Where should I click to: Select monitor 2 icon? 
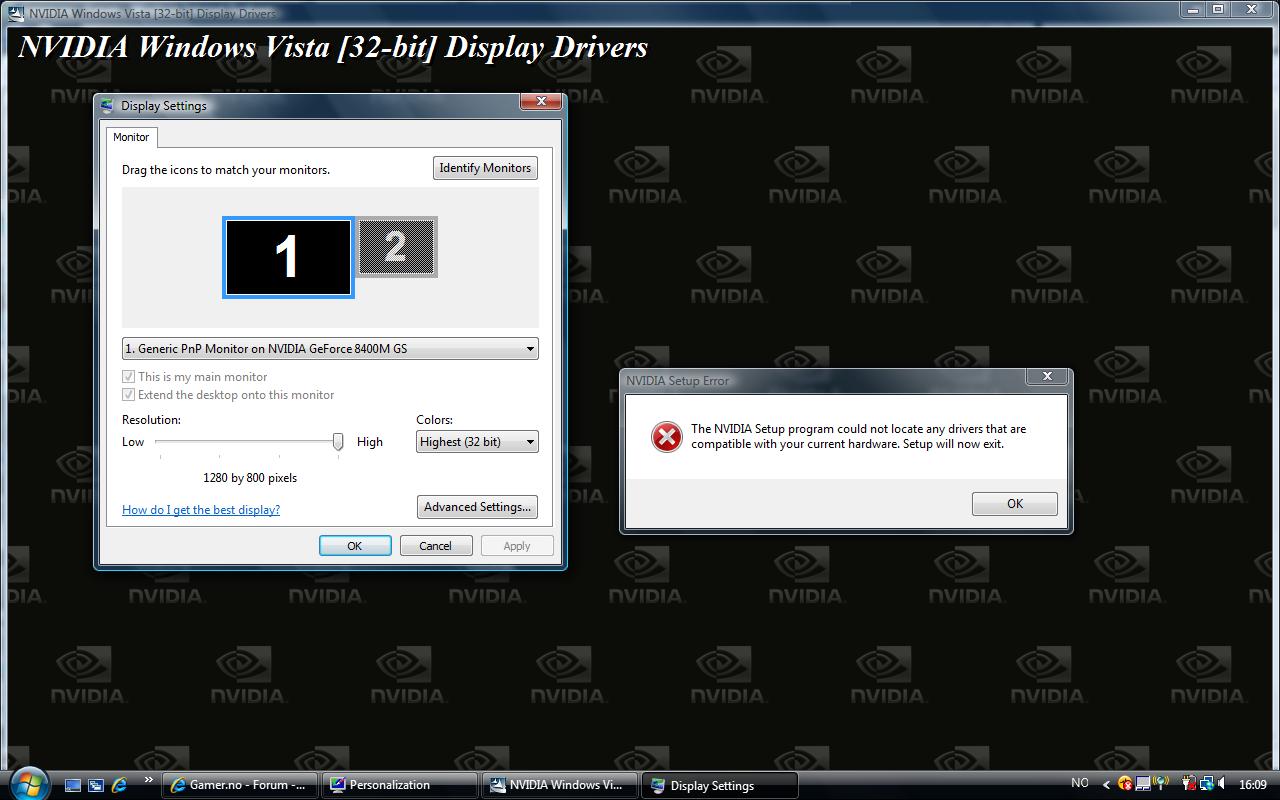tap(396, 247)
